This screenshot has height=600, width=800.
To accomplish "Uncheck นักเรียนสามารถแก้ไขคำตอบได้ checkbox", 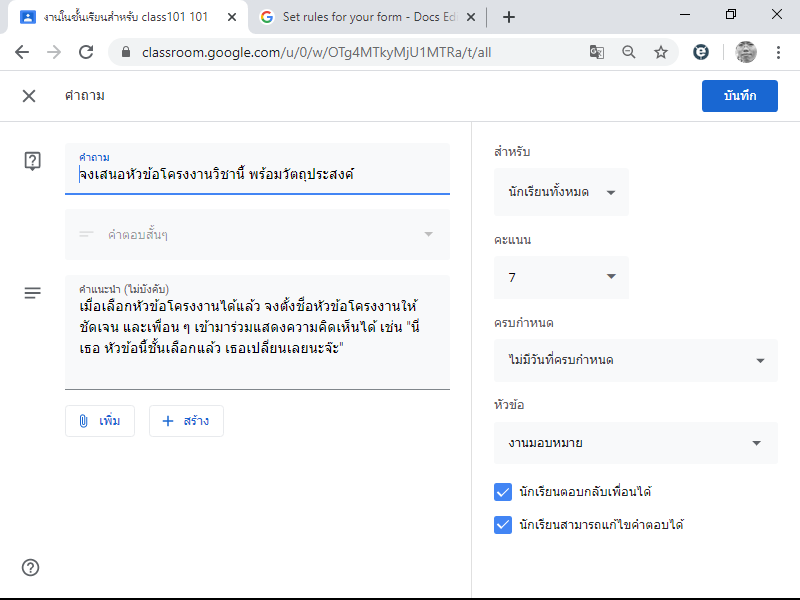I will pos(503,524).
